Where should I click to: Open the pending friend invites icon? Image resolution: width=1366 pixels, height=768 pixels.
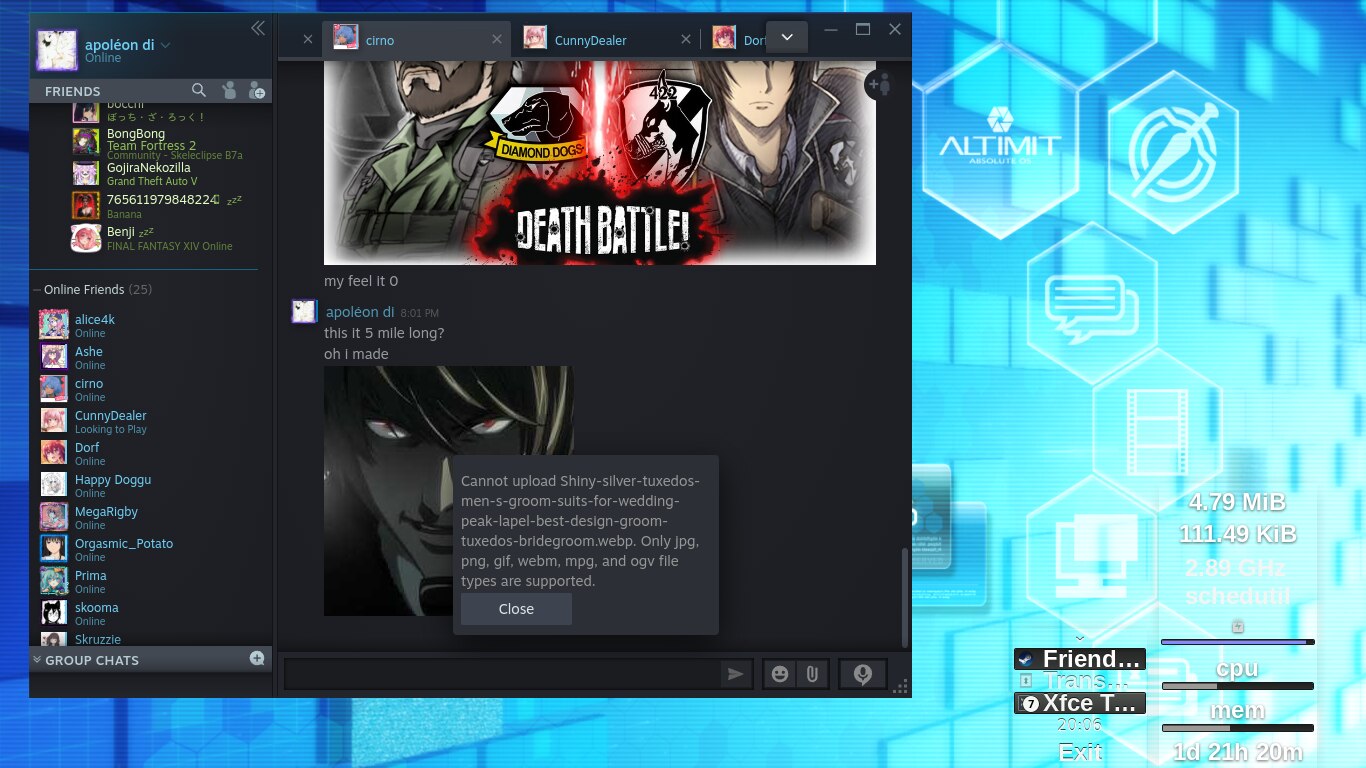pyautogui.click(x=229, y=91)
